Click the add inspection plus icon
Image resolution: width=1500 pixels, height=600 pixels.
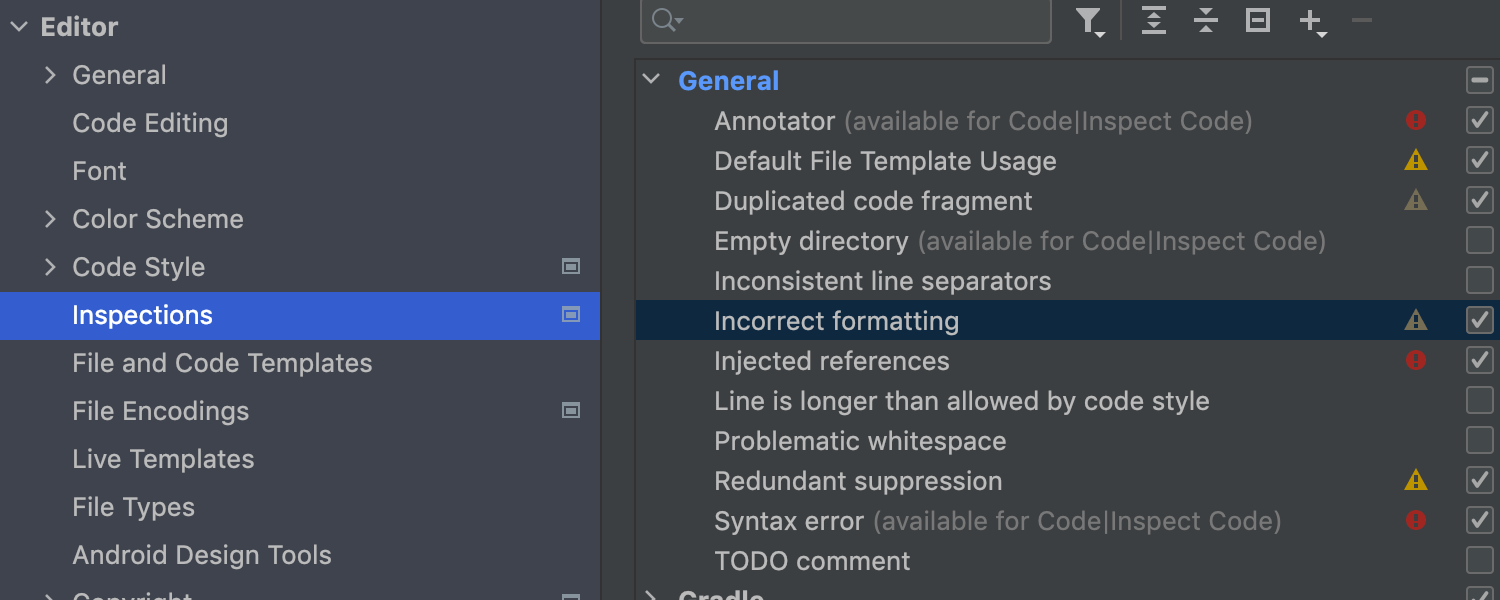click(x=1311, y=21)
